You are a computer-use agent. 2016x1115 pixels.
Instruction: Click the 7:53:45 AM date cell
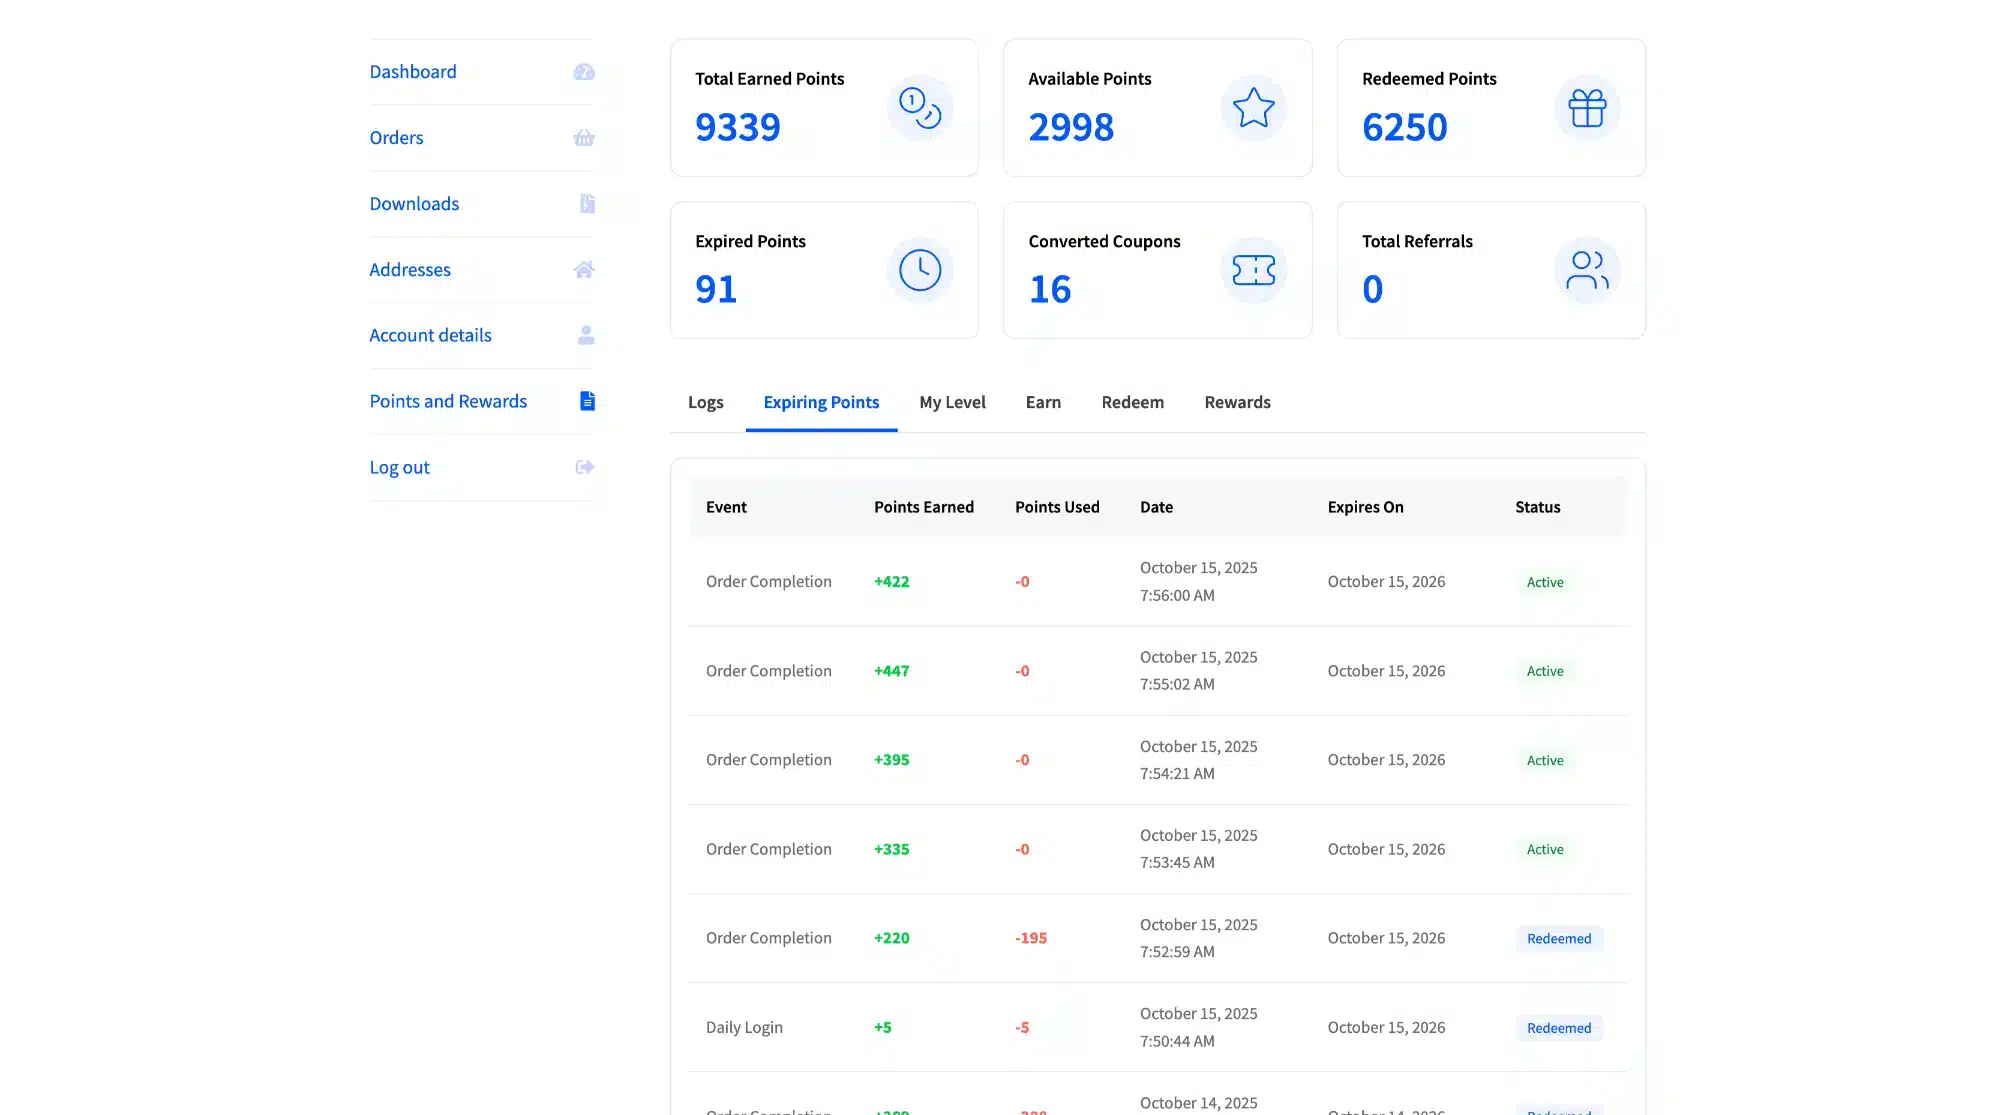1198,849
